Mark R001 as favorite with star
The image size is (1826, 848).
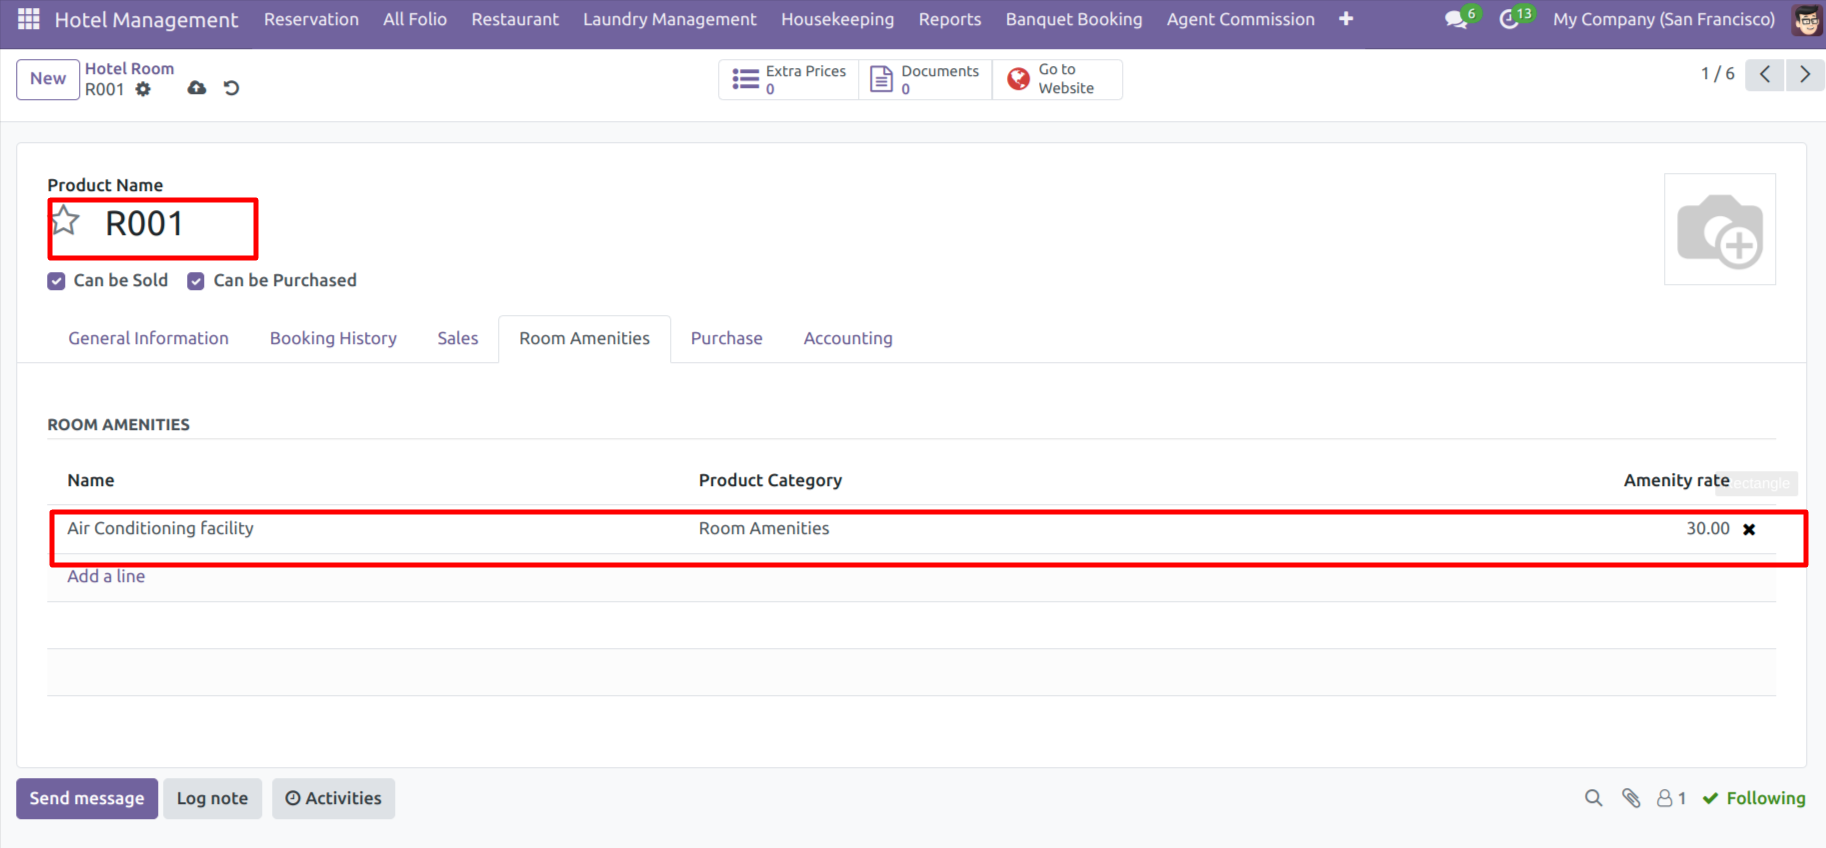click(66, 221)
